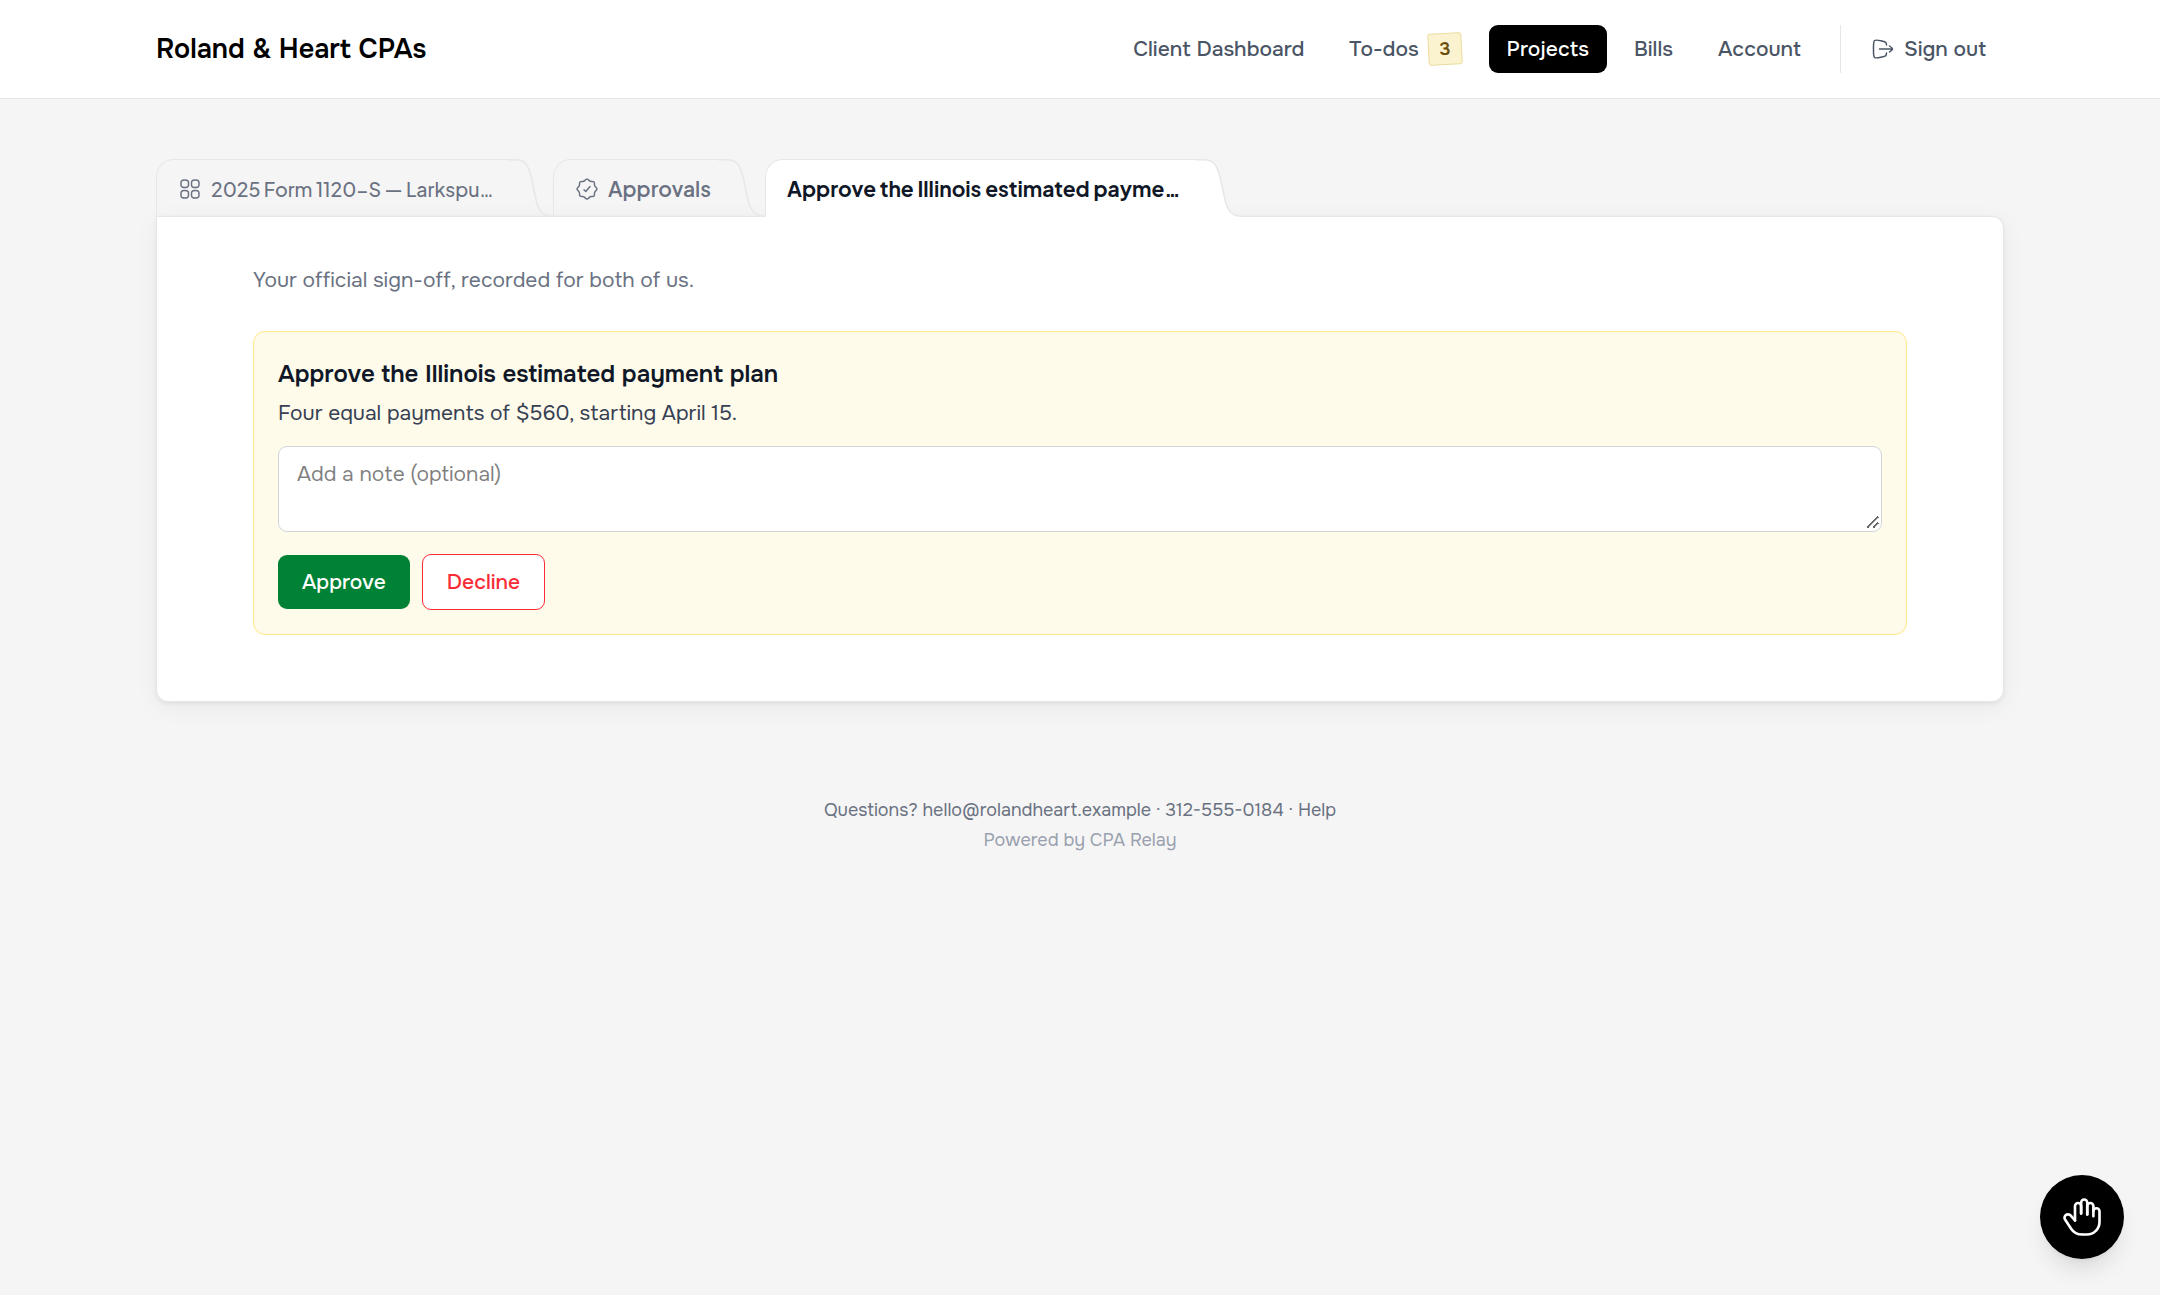Viewport: 2160px width, 1295px height.
Task: Open the 2025 Form 1120-S breadcrumb tab
Action: click(x=344, y=189)
